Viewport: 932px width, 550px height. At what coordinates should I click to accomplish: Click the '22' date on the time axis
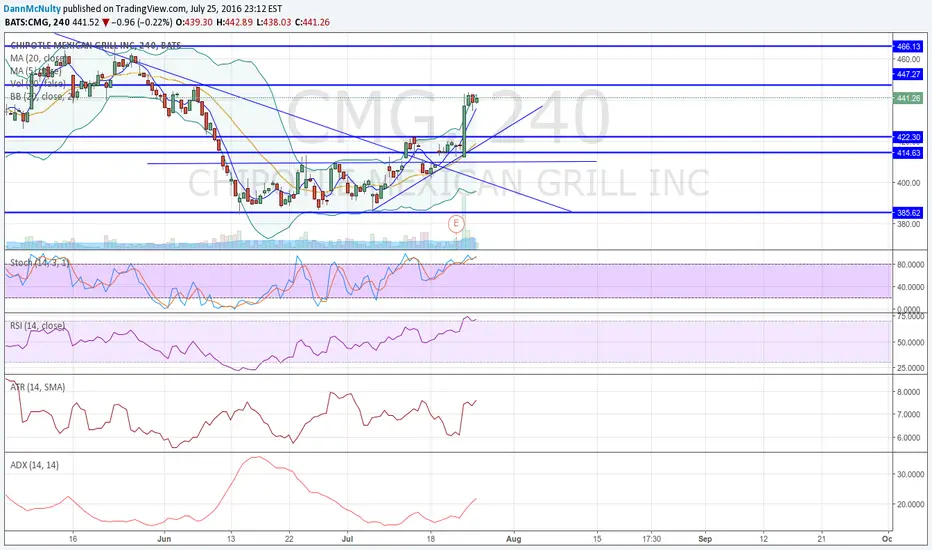click(x=289, y=539)
